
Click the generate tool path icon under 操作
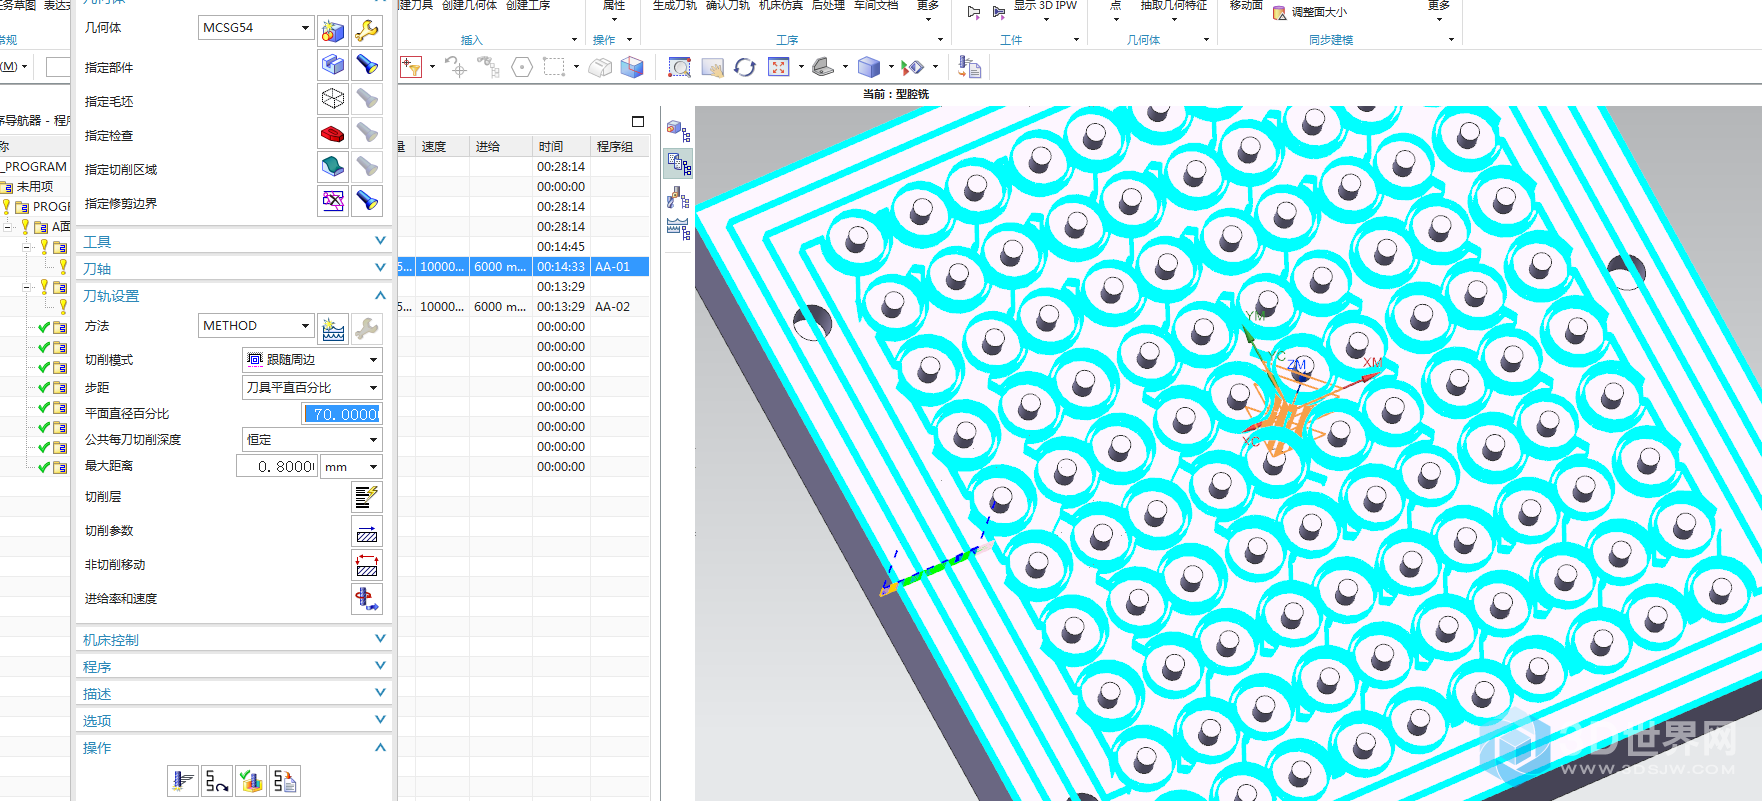183,780
